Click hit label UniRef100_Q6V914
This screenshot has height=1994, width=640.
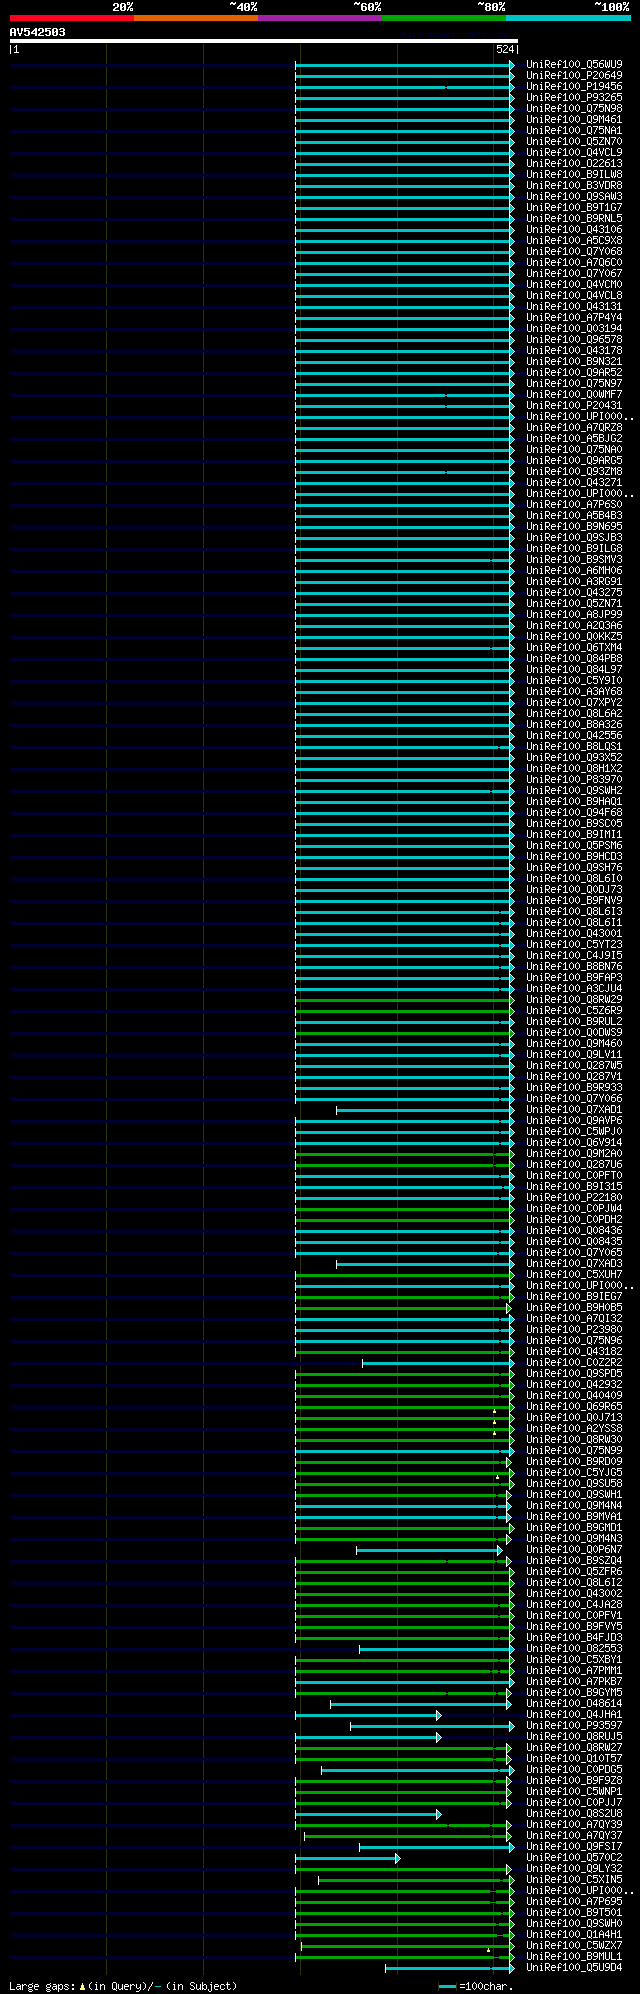(x=574, y=1142)
